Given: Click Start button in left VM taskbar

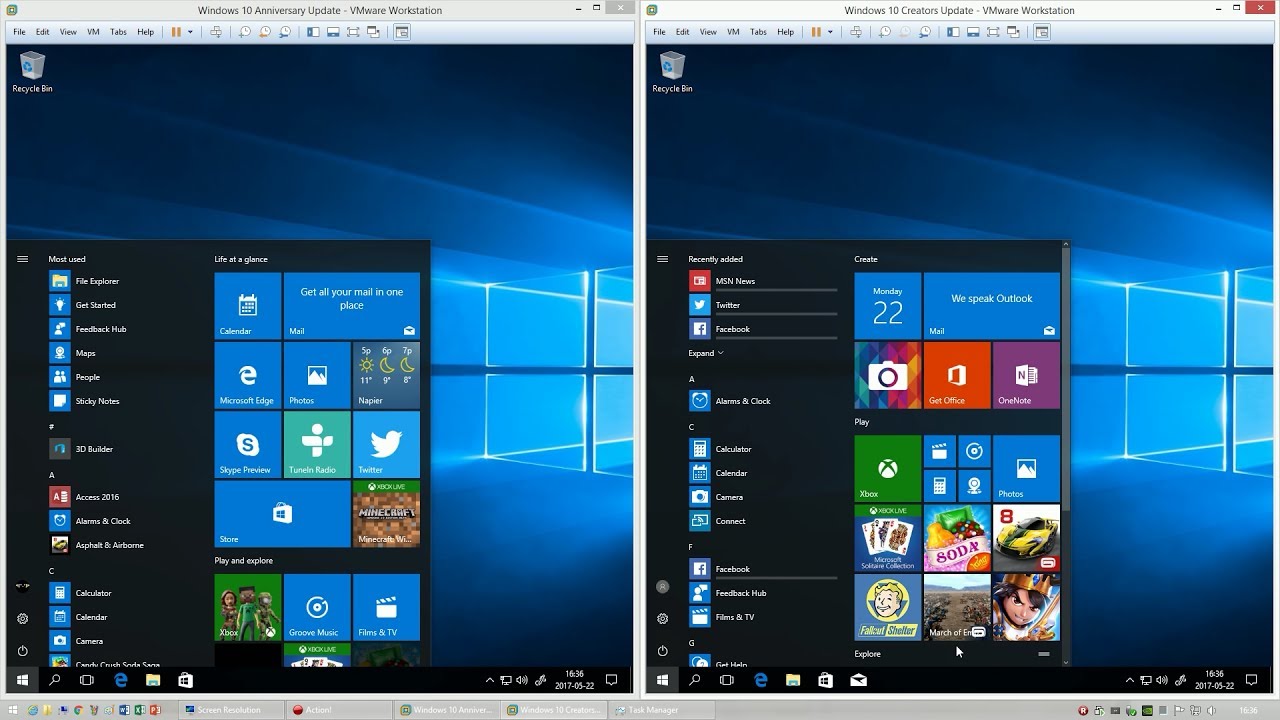Looking at the screenshot, I should tap(22, 680).
